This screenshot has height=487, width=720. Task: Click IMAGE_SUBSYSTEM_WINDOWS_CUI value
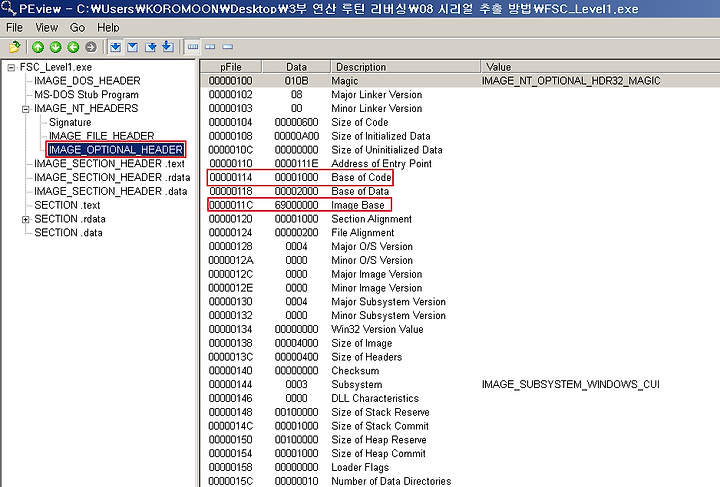(571, 385)
